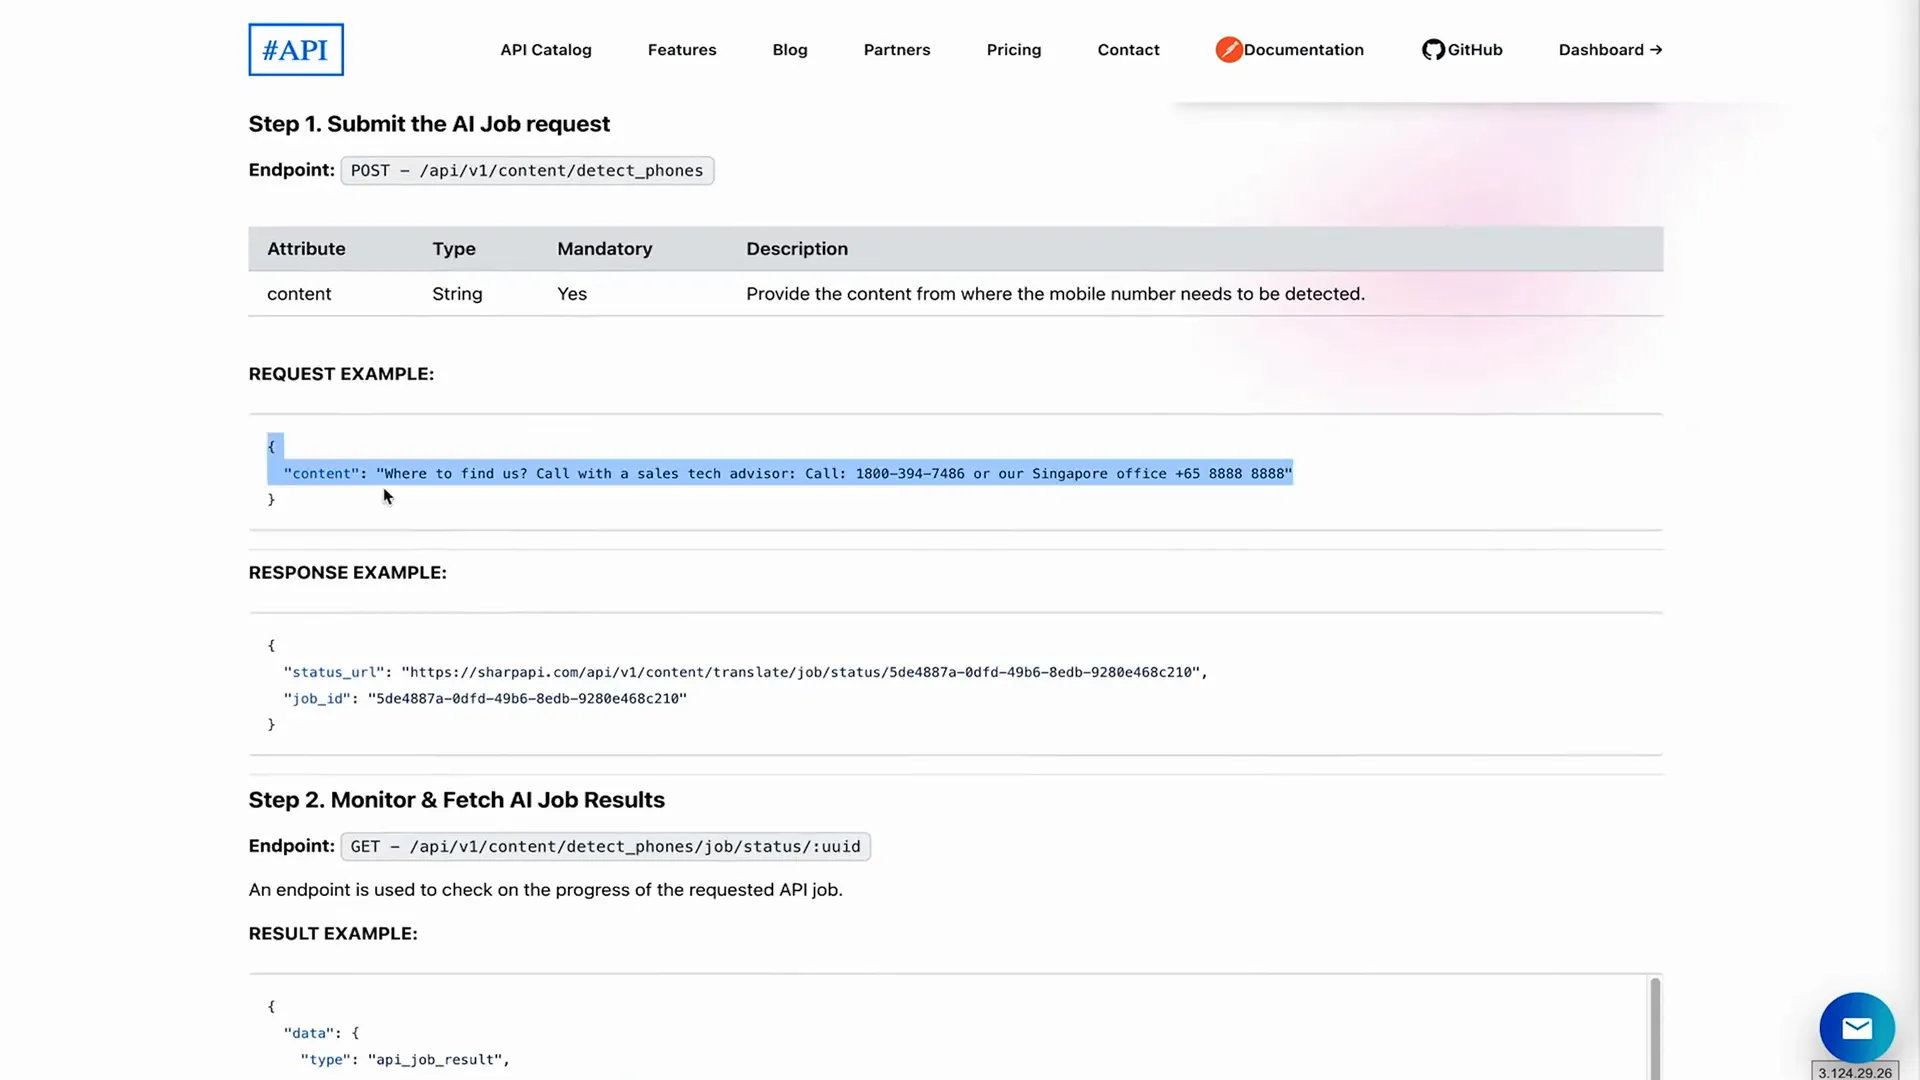1920x1080 pixels.
Task: Click the job_id line in response example
Action: click(x=485, y=699)
